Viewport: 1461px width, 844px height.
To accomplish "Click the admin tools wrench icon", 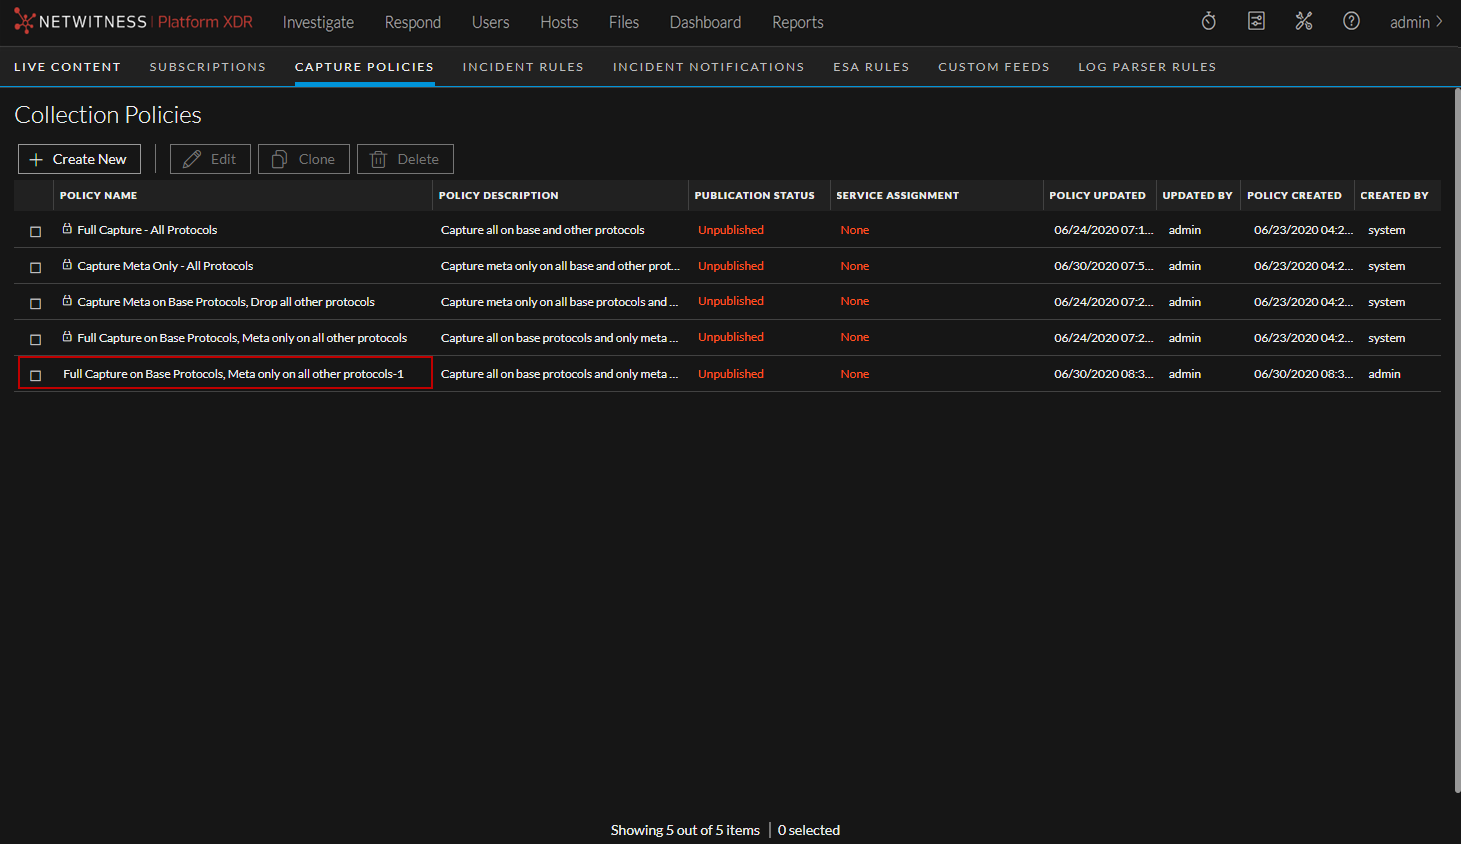I will click(x=1304, y=20).
